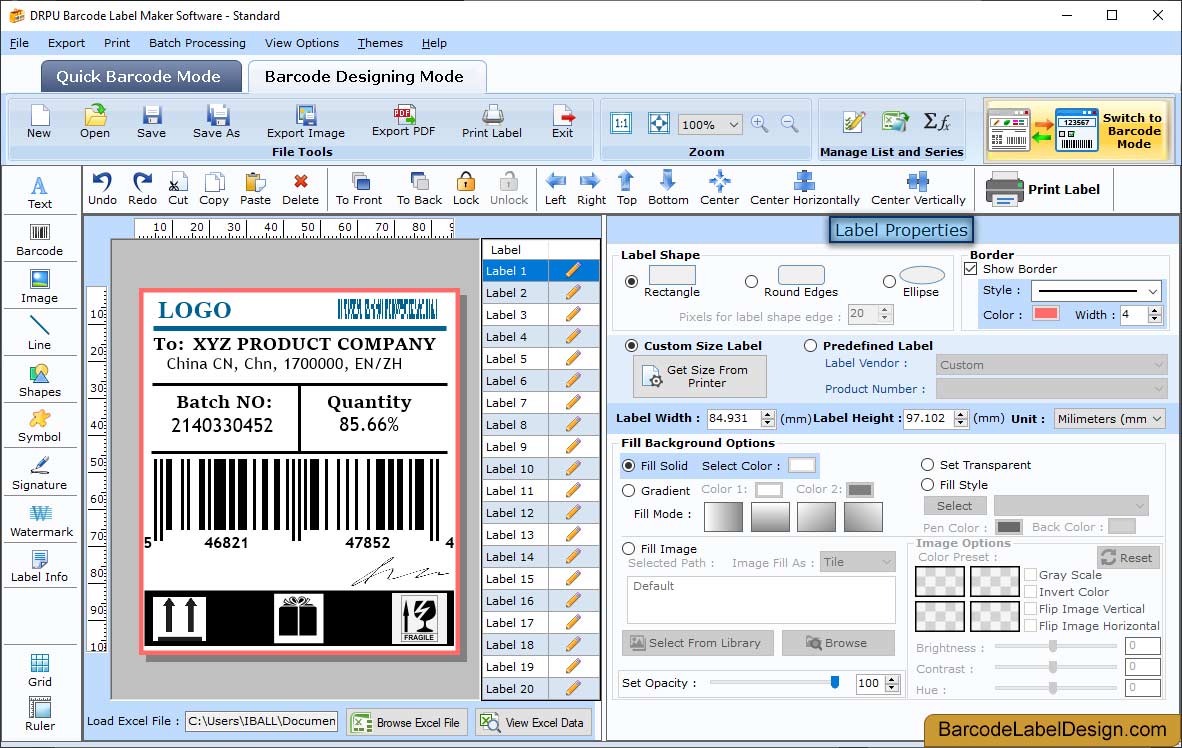
Task: Open Label Info in sidebar
Action: [39, 567]
